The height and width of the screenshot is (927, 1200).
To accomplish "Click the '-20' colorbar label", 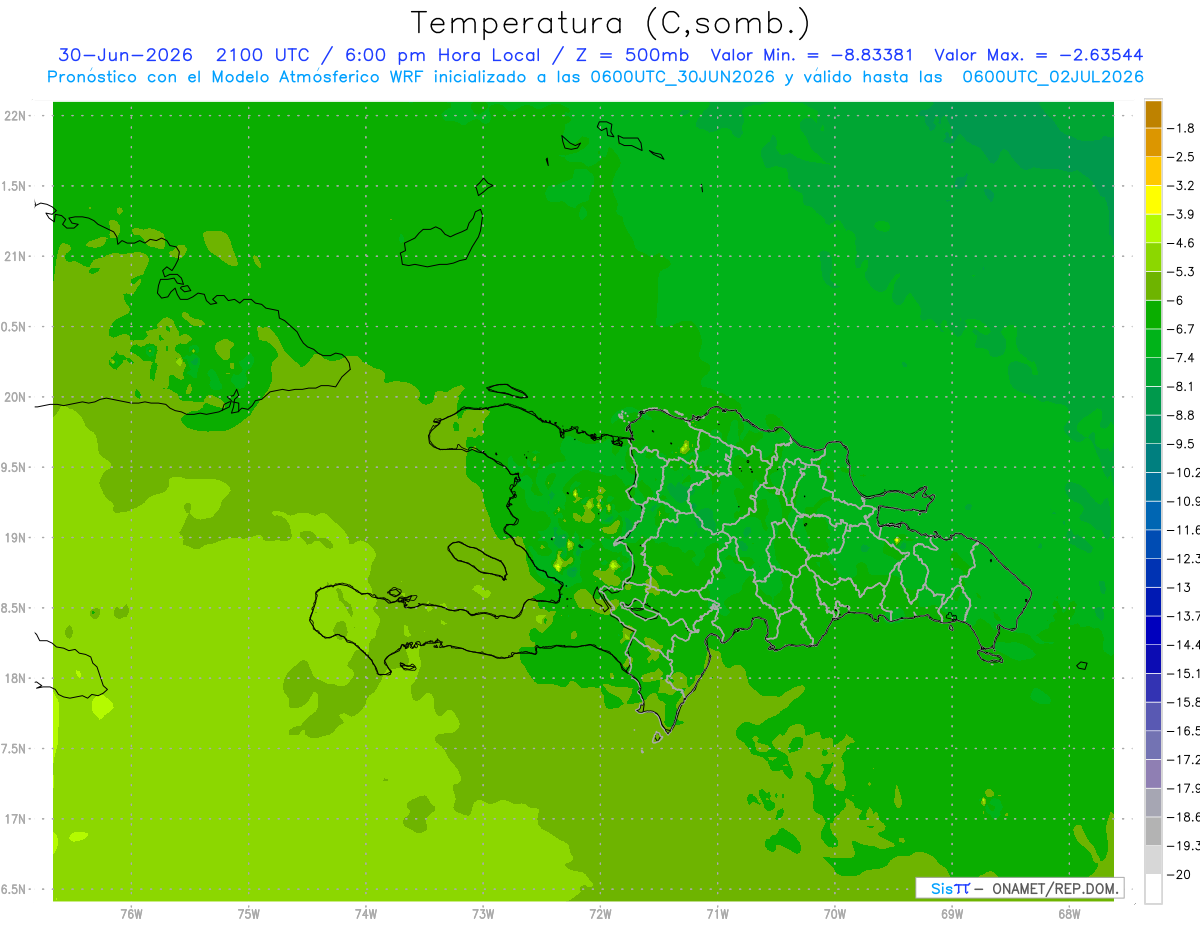I will click(1180, 875).
